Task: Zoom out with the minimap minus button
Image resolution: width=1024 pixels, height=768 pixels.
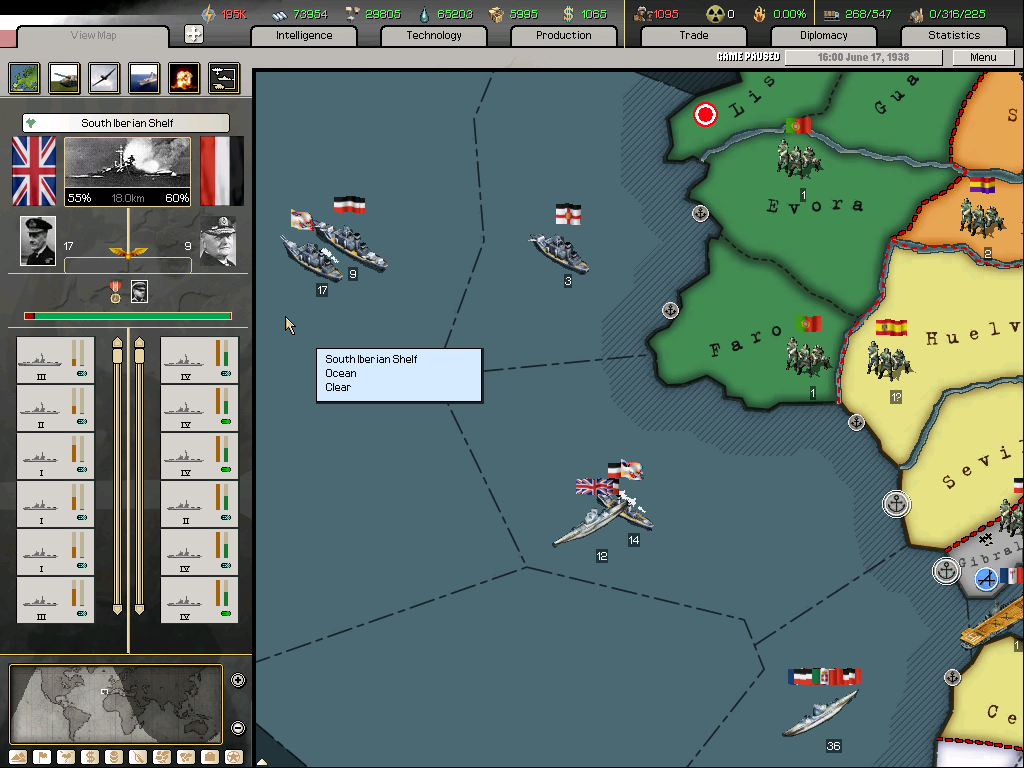Action: pyautogui.click(x=238, y=728)
